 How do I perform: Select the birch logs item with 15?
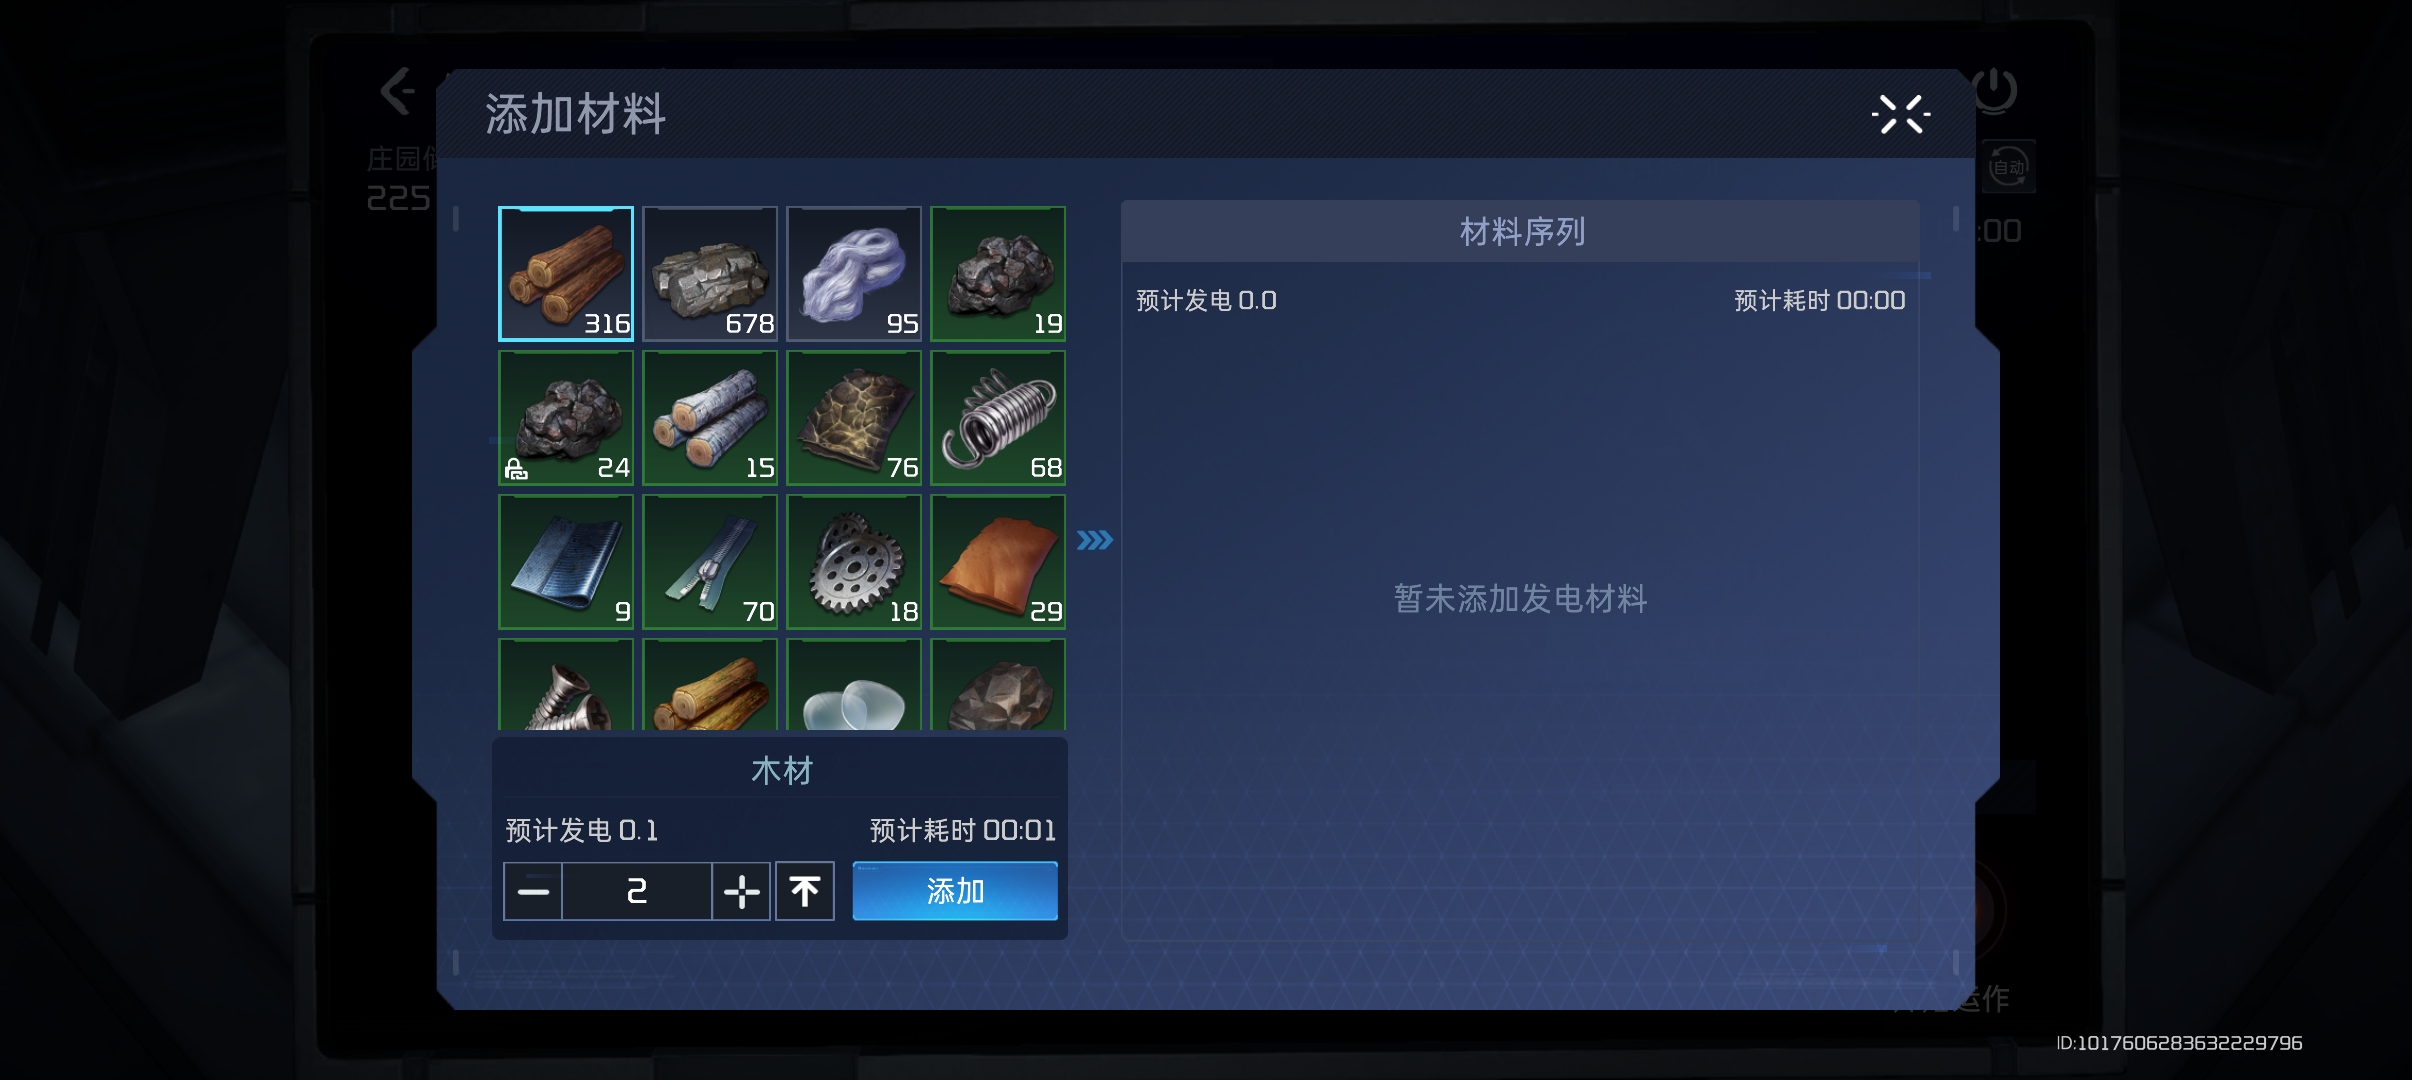point(710,418)
